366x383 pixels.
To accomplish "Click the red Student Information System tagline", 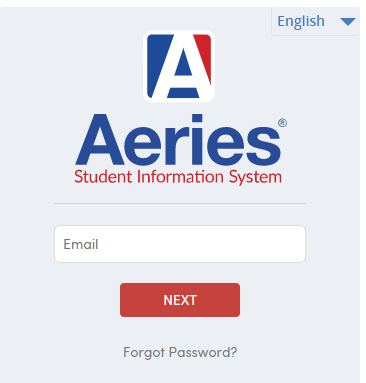I will coord(178,177).
